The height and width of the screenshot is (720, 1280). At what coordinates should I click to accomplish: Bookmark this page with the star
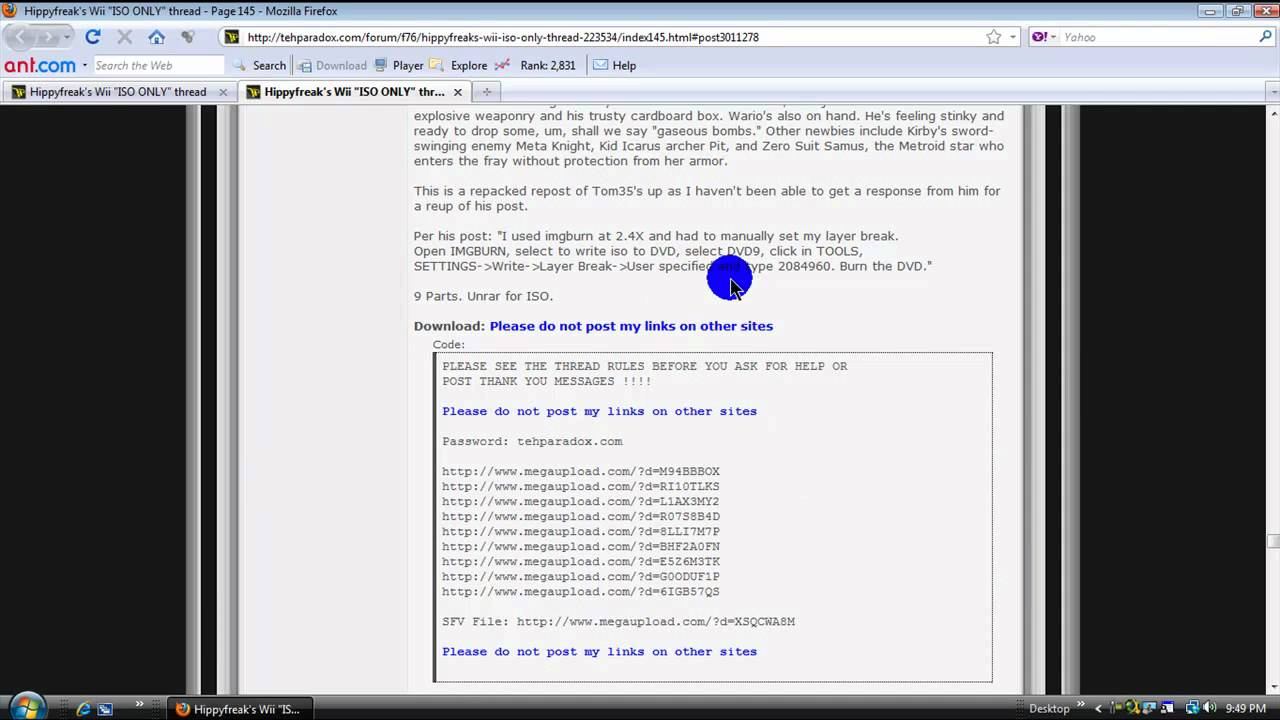pyautogui.click(x=993, y=37)
